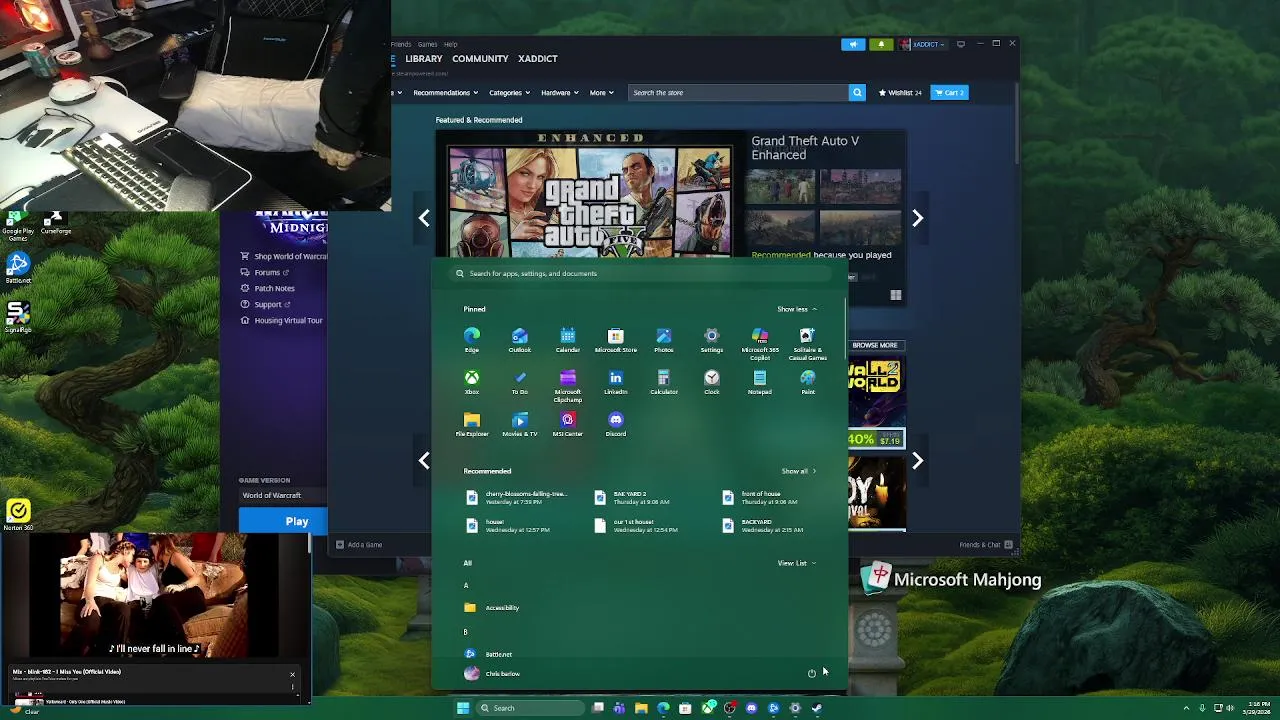Screen dimensions: 1280x720
Task: Open the Steam Friends menu
Action: (x=401, y=44)
